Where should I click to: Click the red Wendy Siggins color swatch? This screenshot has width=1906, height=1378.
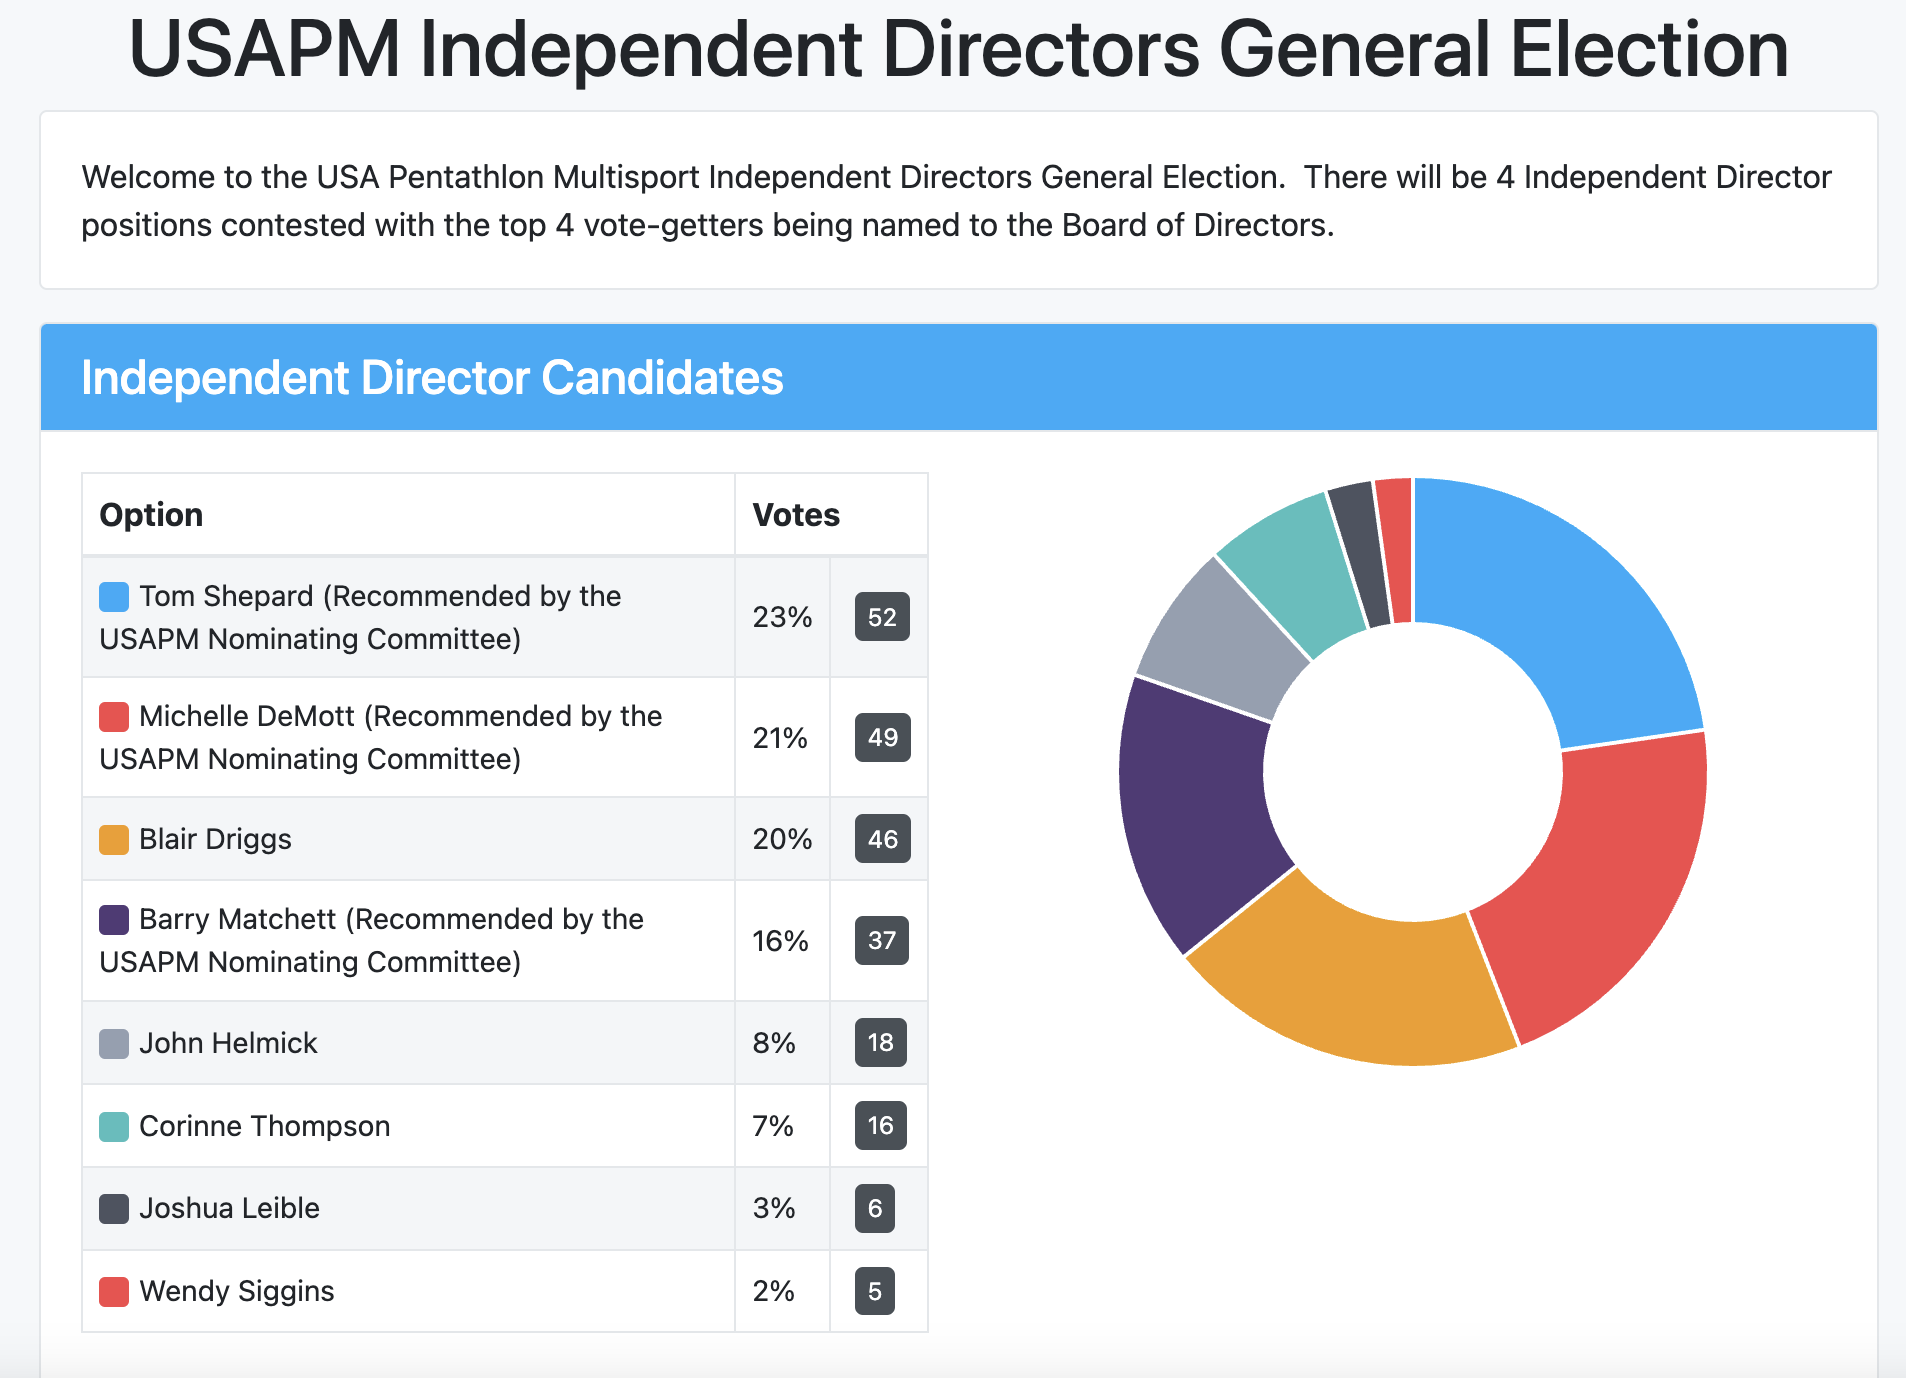click(x=112, y=1291)
